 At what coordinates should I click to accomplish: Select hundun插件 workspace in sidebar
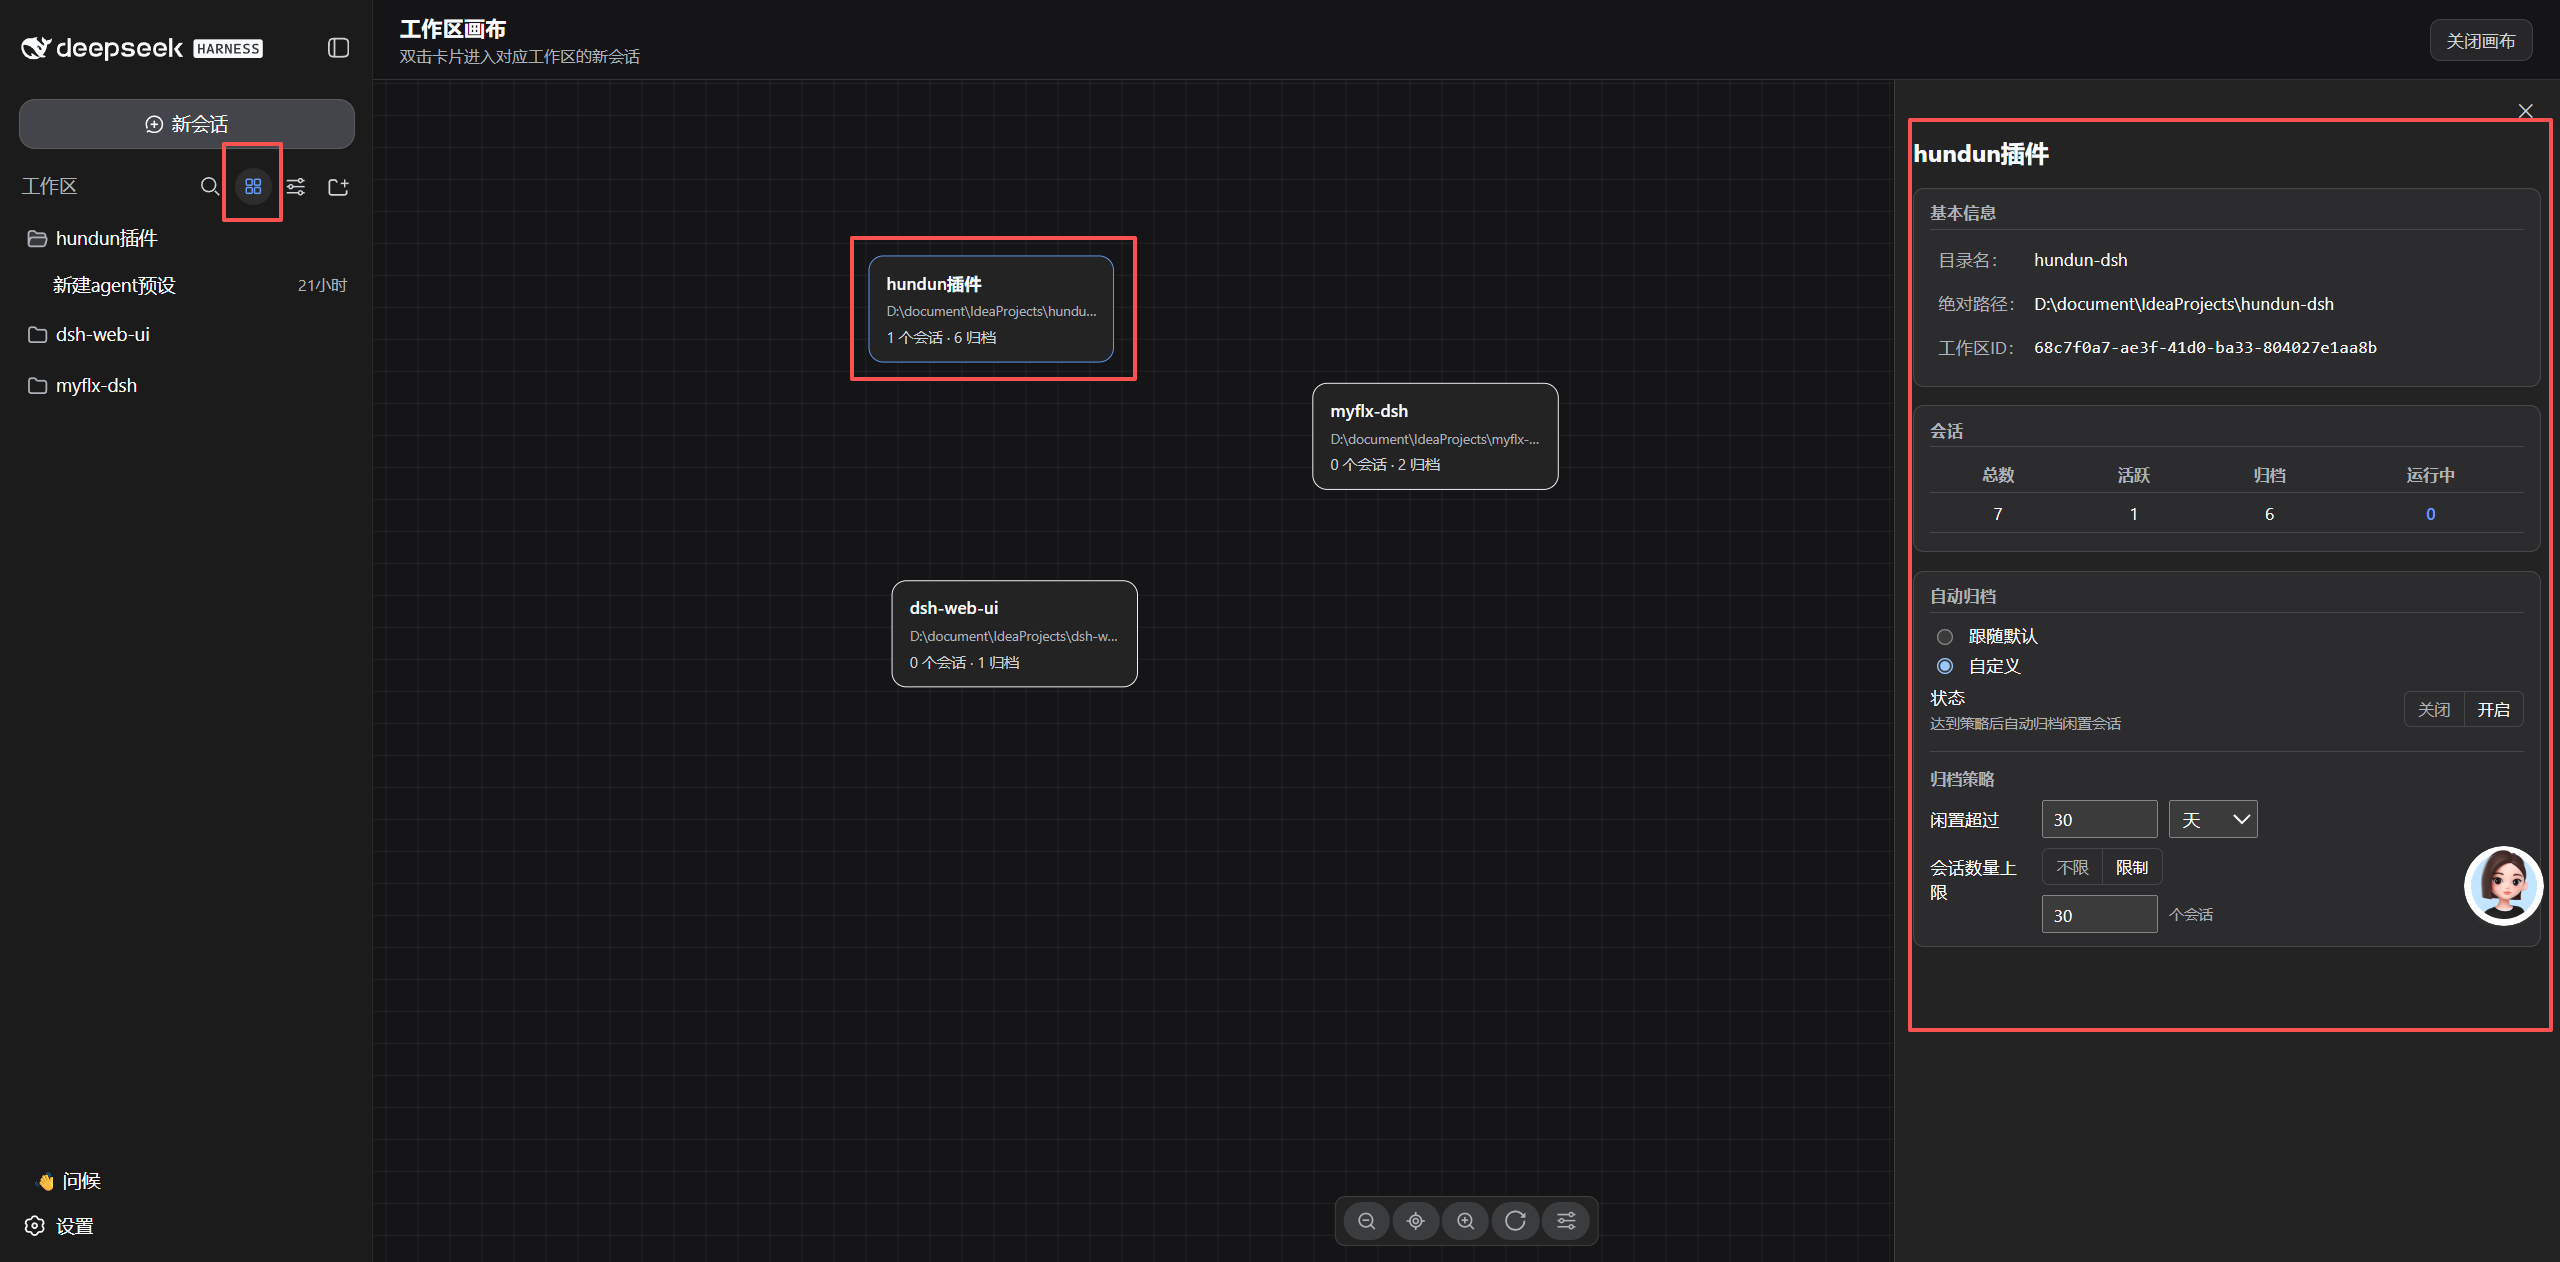pos(187,238)
